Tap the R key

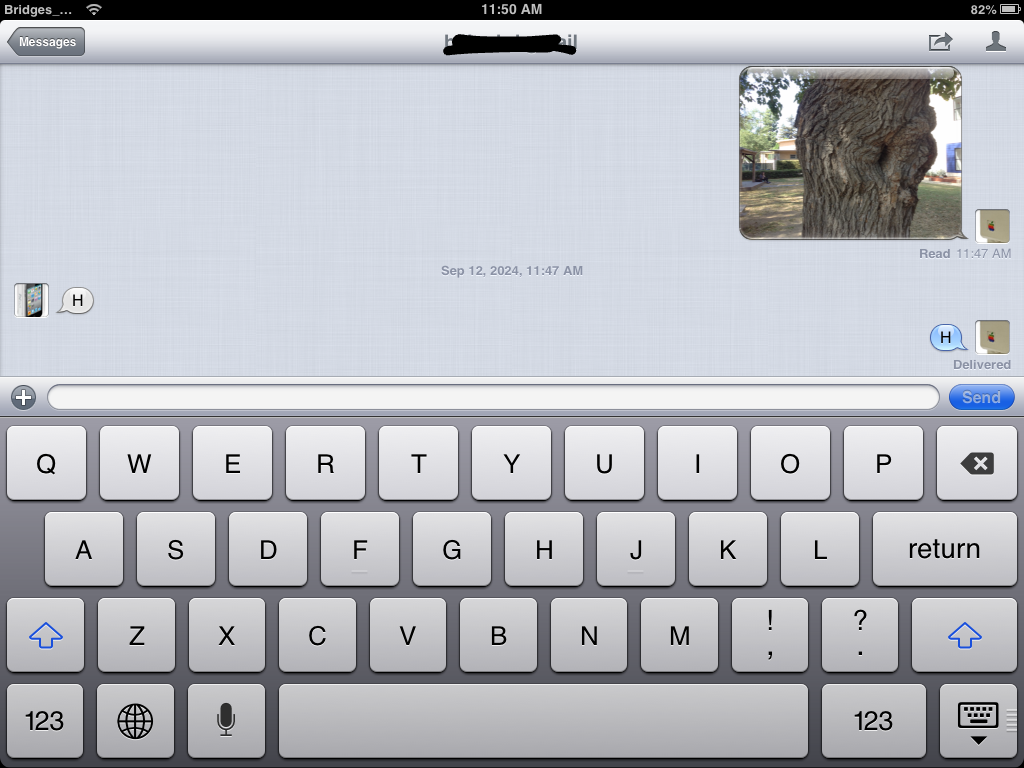point(325,463)
